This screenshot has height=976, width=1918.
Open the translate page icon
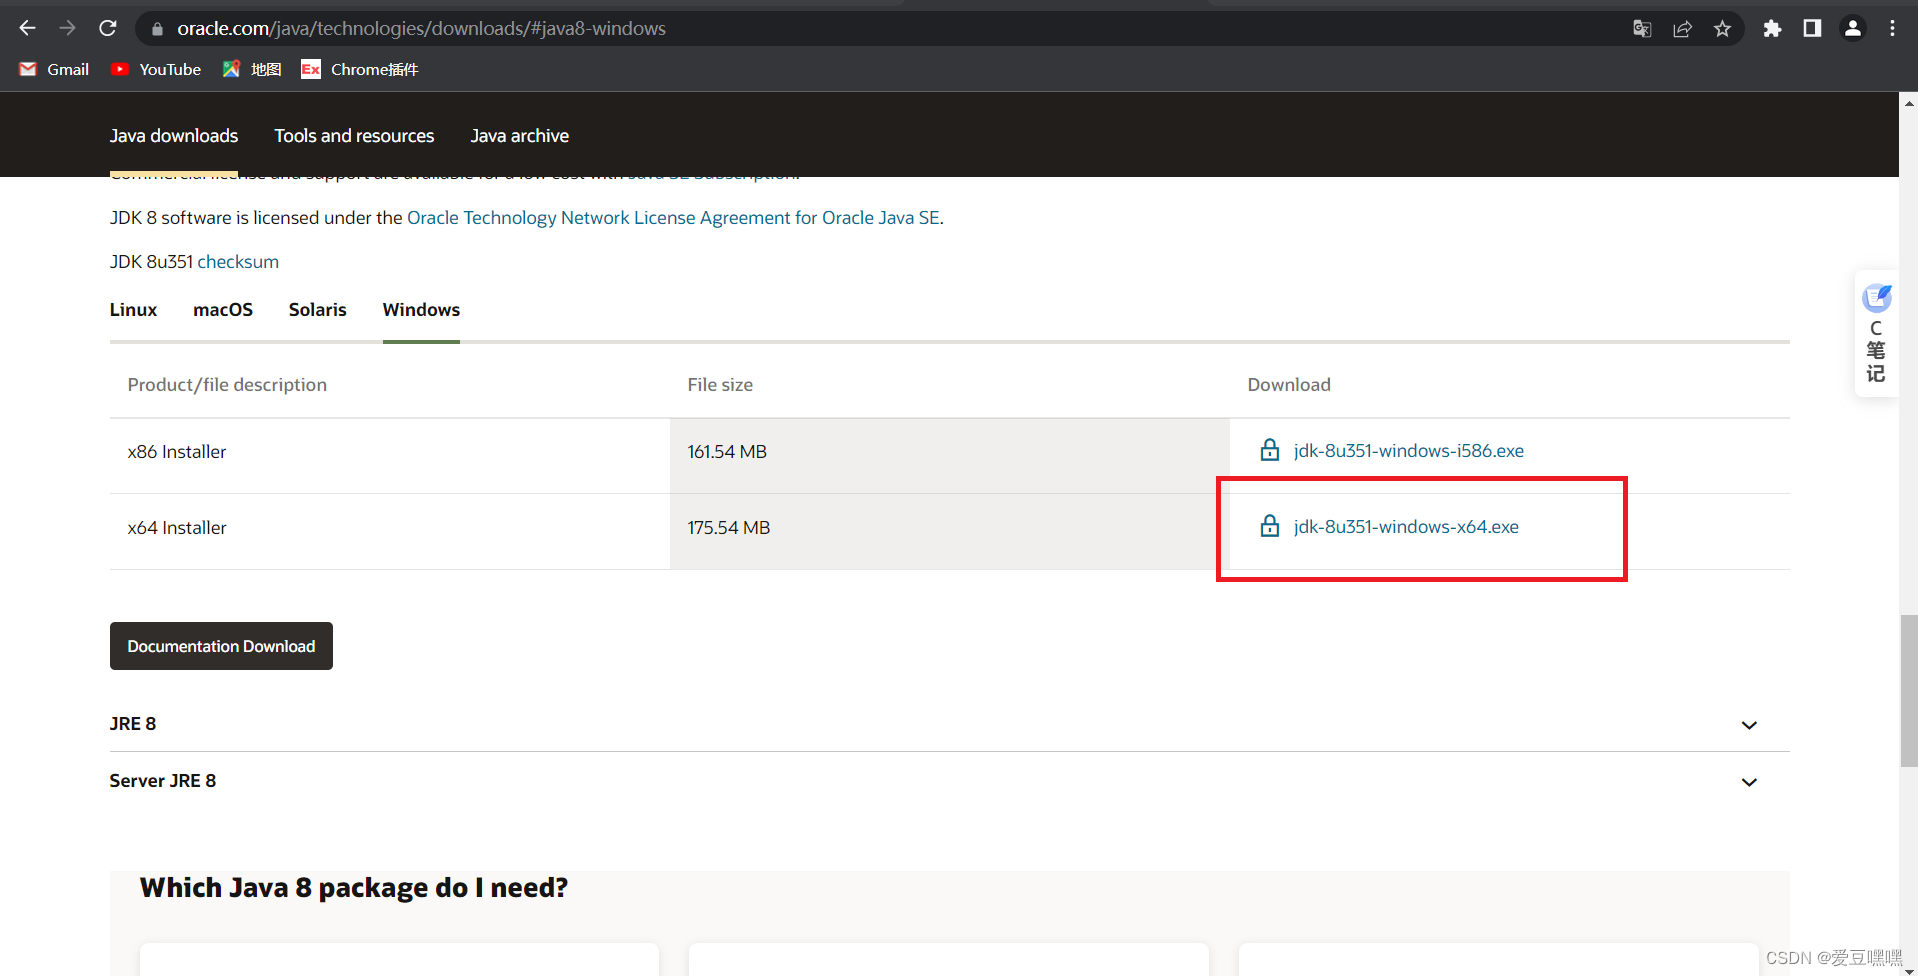coord(1642,29)
